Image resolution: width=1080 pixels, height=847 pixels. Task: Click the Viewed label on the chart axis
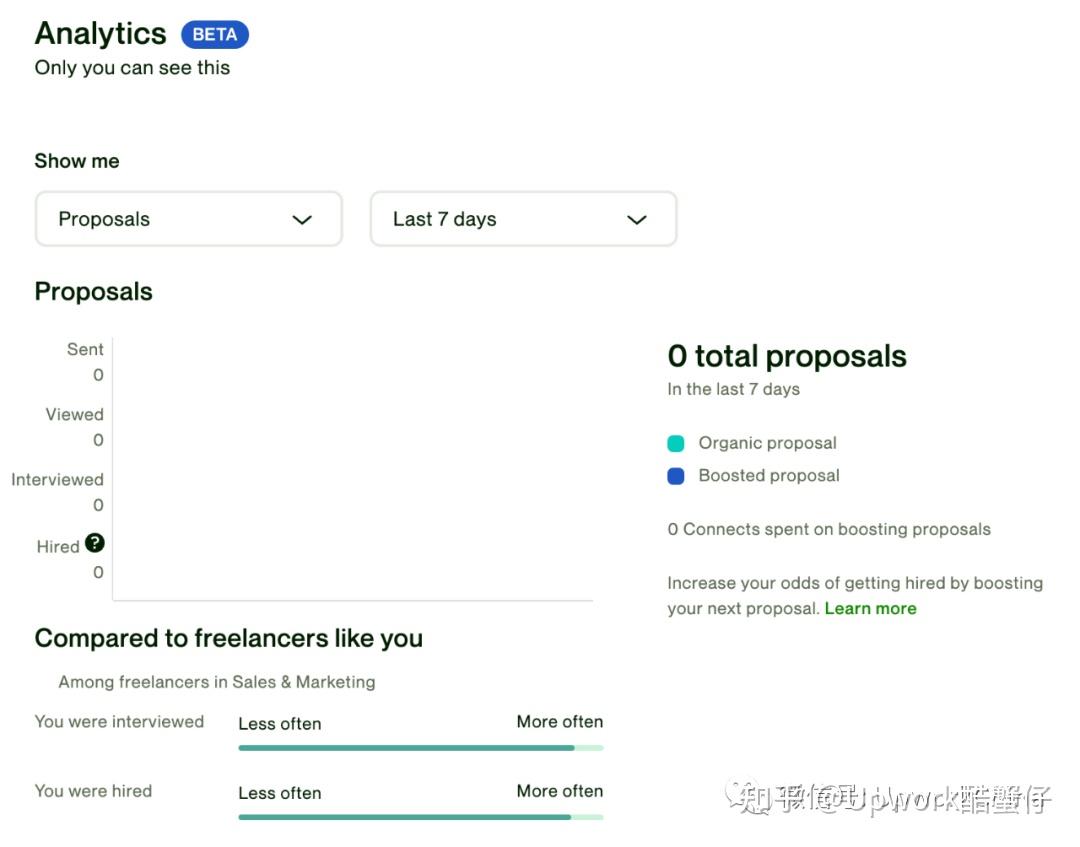[74, 414]
